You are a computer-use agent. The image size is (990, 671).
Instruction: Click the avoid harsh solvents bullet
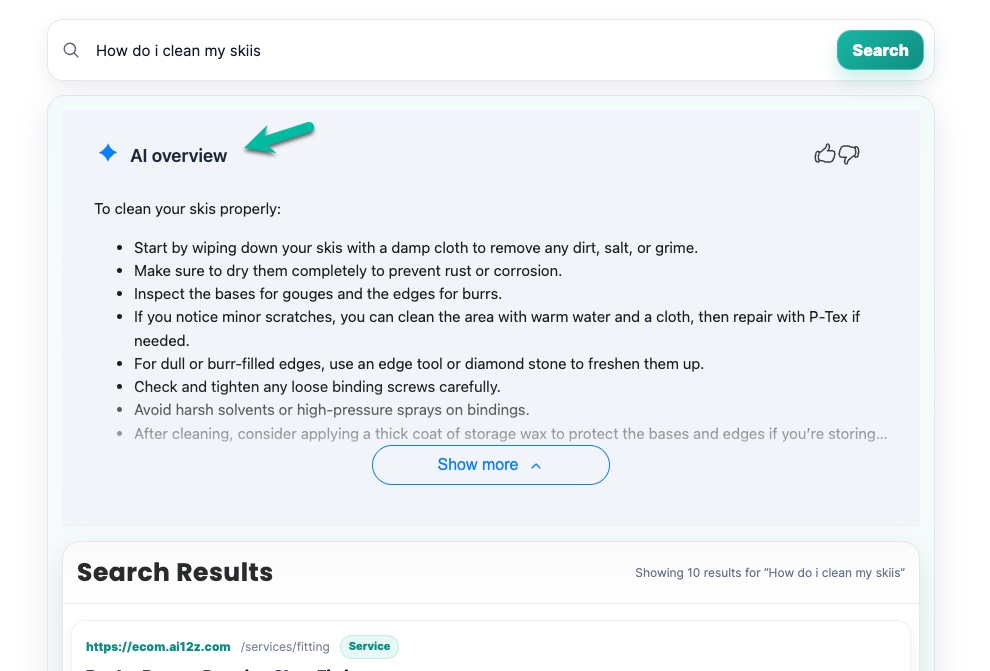[331, 409]
